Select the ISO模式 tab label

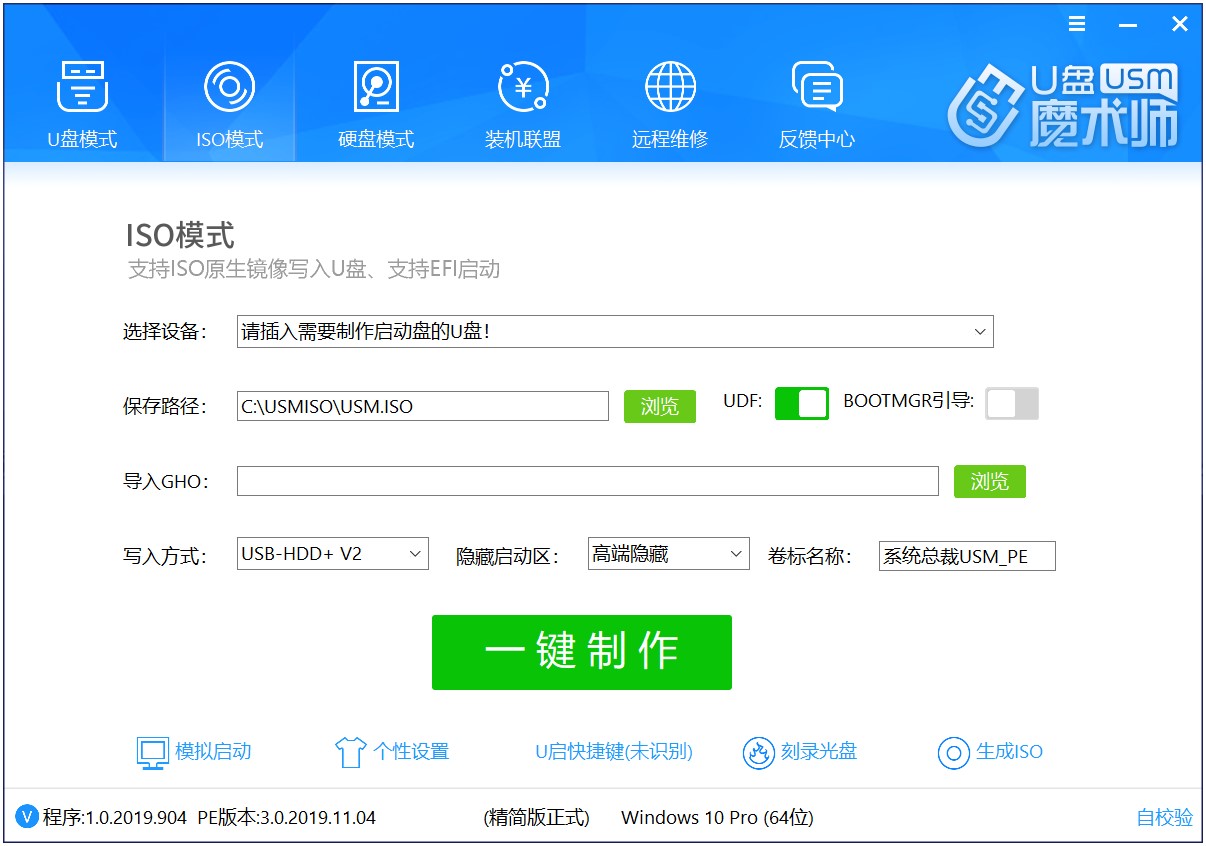(x=229, y=139)
